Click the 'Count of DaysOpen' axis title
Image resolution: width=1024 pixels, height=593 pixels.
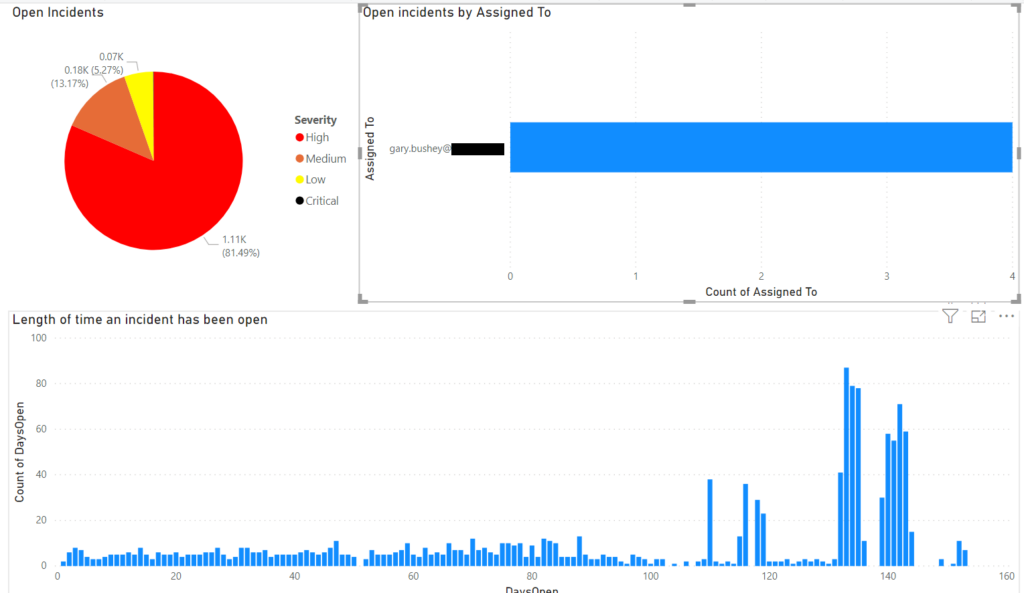[19, 452]
